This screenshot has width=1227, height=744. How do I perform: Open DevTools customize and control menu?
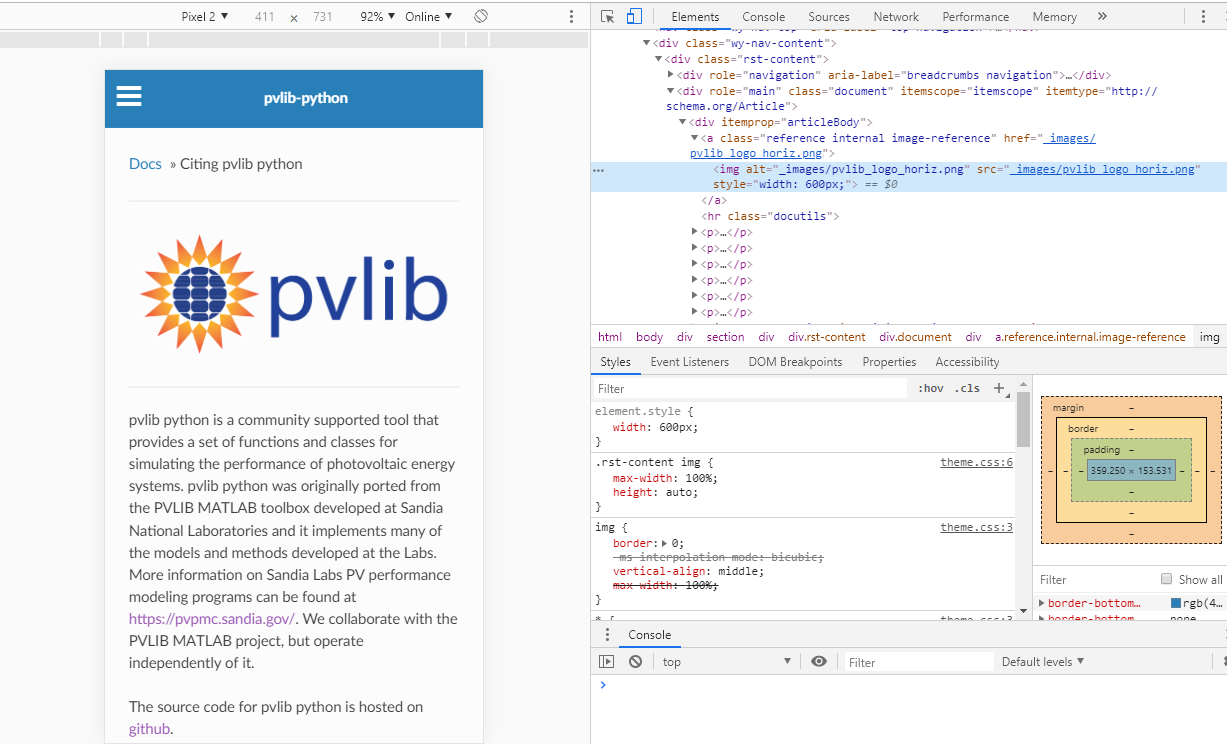pyautogui.click(x=1203, y=16)
